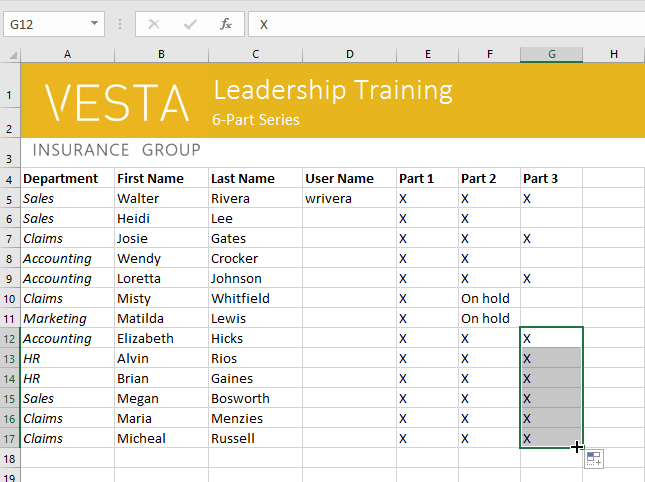The image size is (645, 482).
Task: Click the VESTA logo in the banner
Action: click(x=117, y=103)
